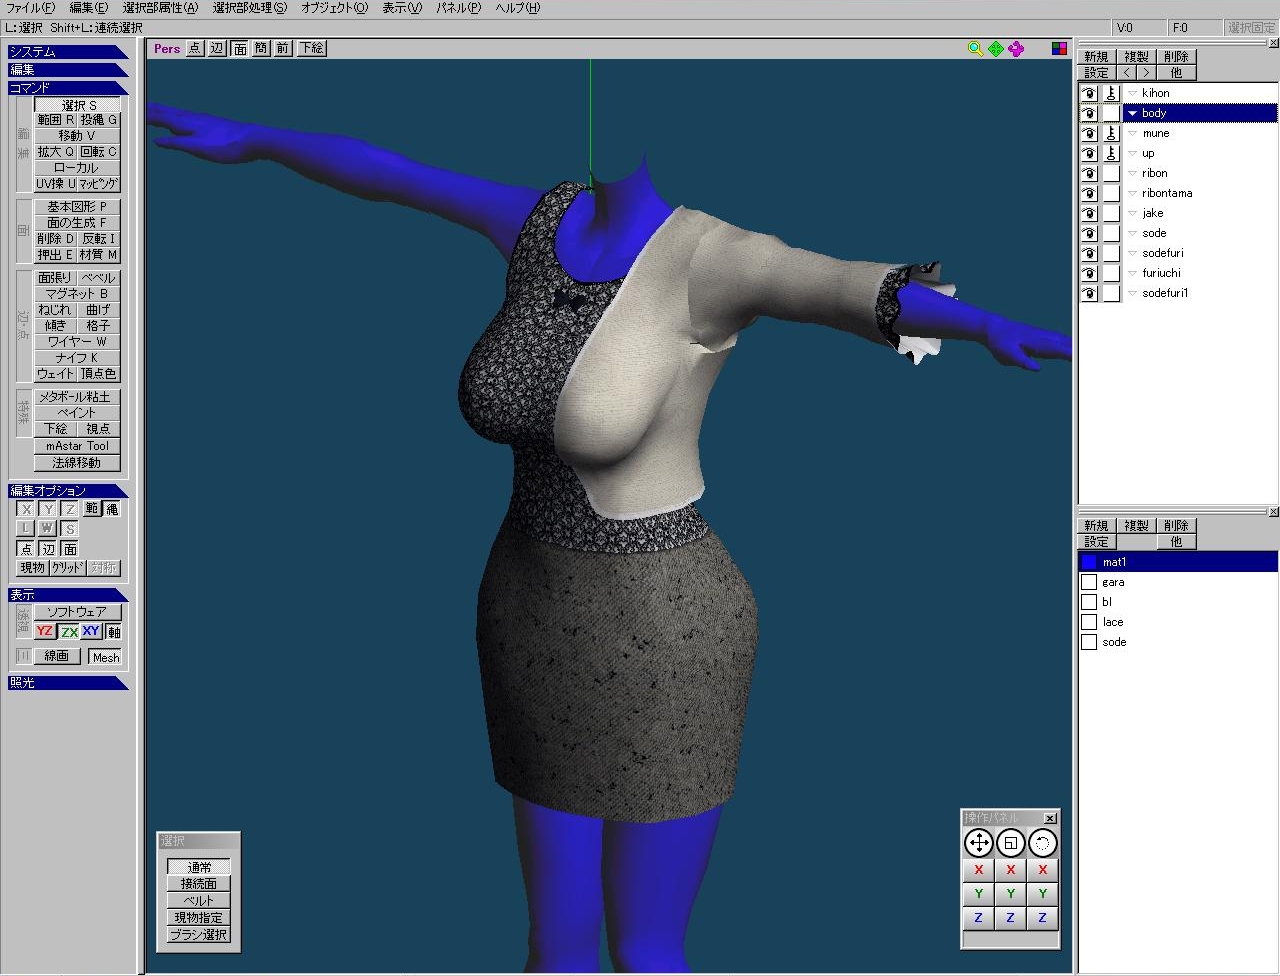Viewport: 1280px width, 976px height.
Task: Select the scale handle in 操作パネル
Action: coord(1010,843)
